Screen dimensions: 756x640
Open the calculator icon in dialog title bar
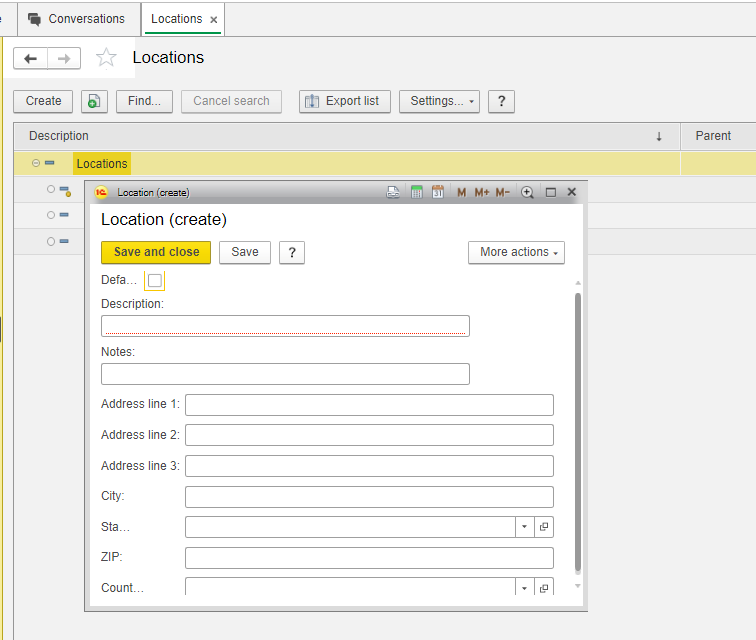point(417,192)
